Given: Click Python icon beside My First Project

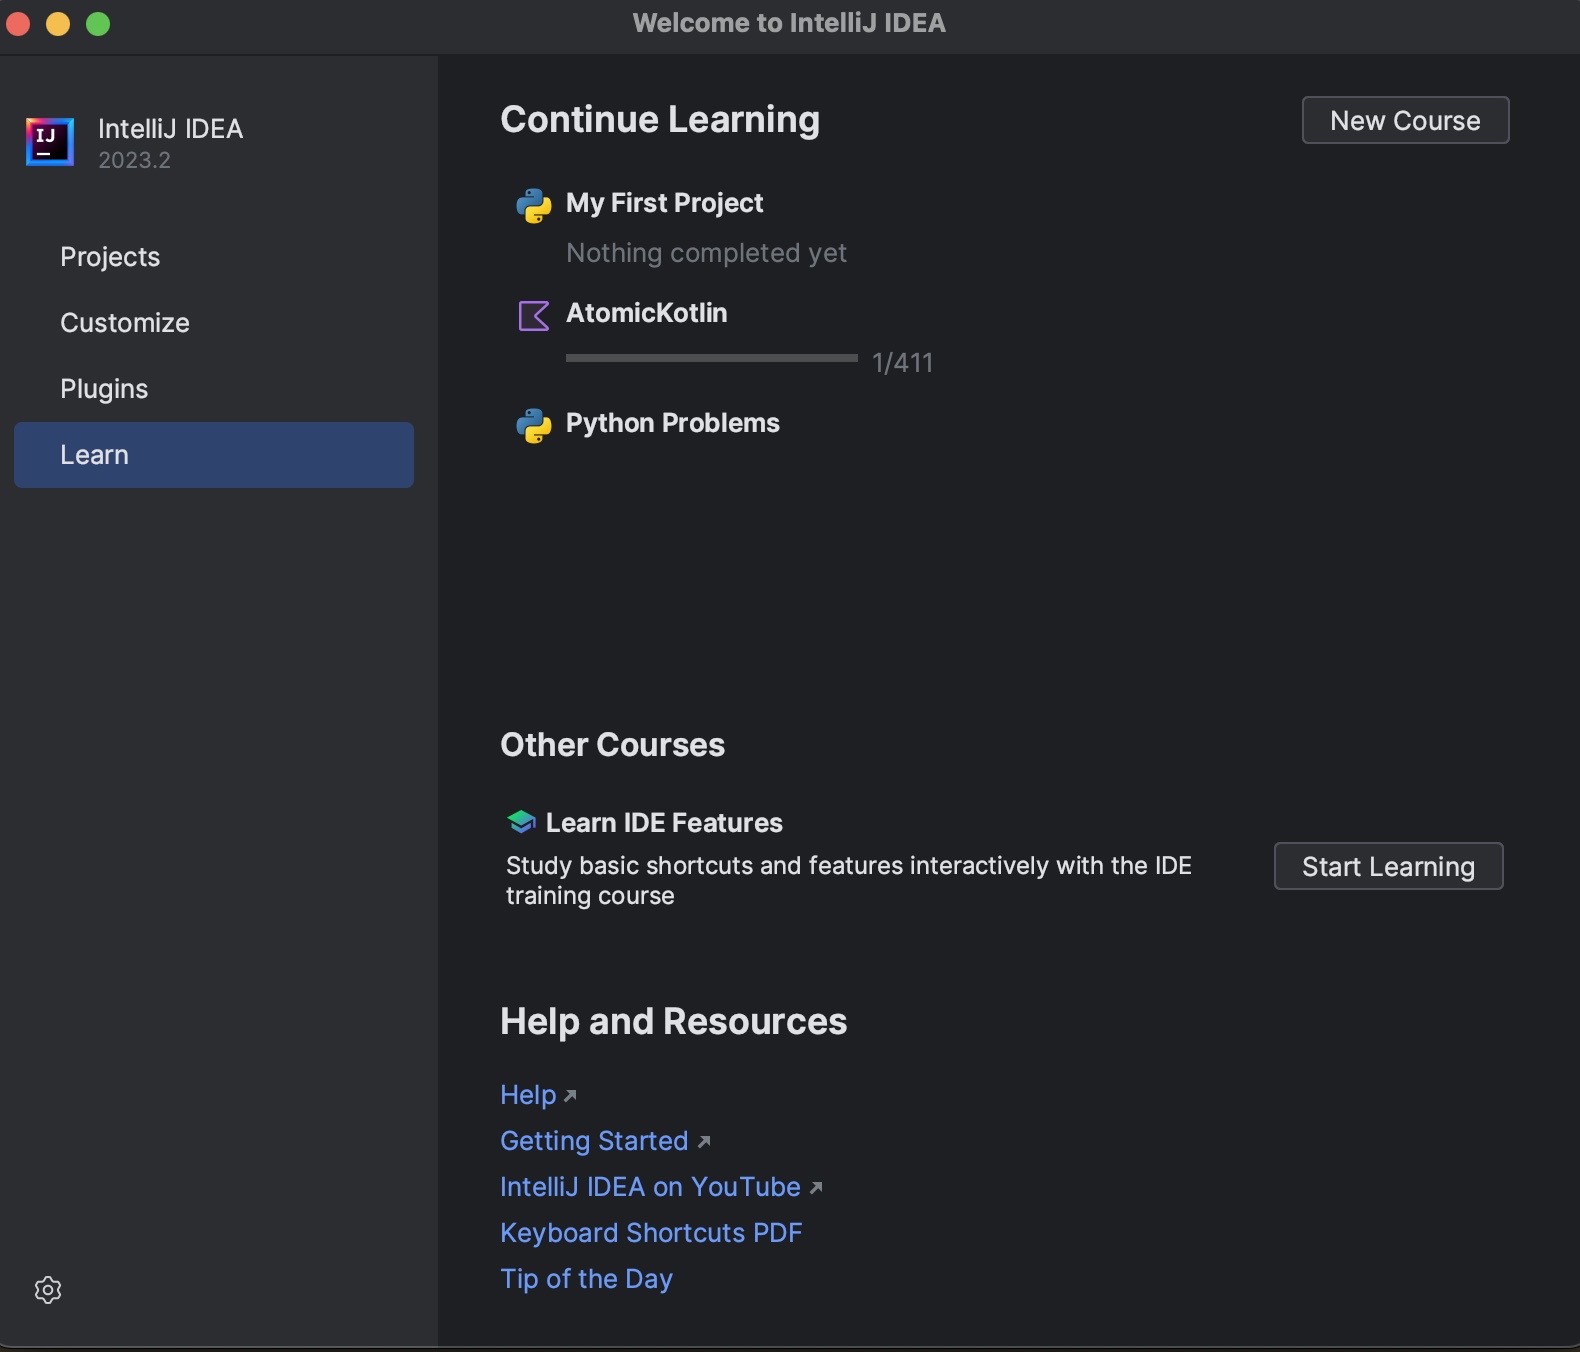Looking at the screenshot, I should click(x=534, y=205).
